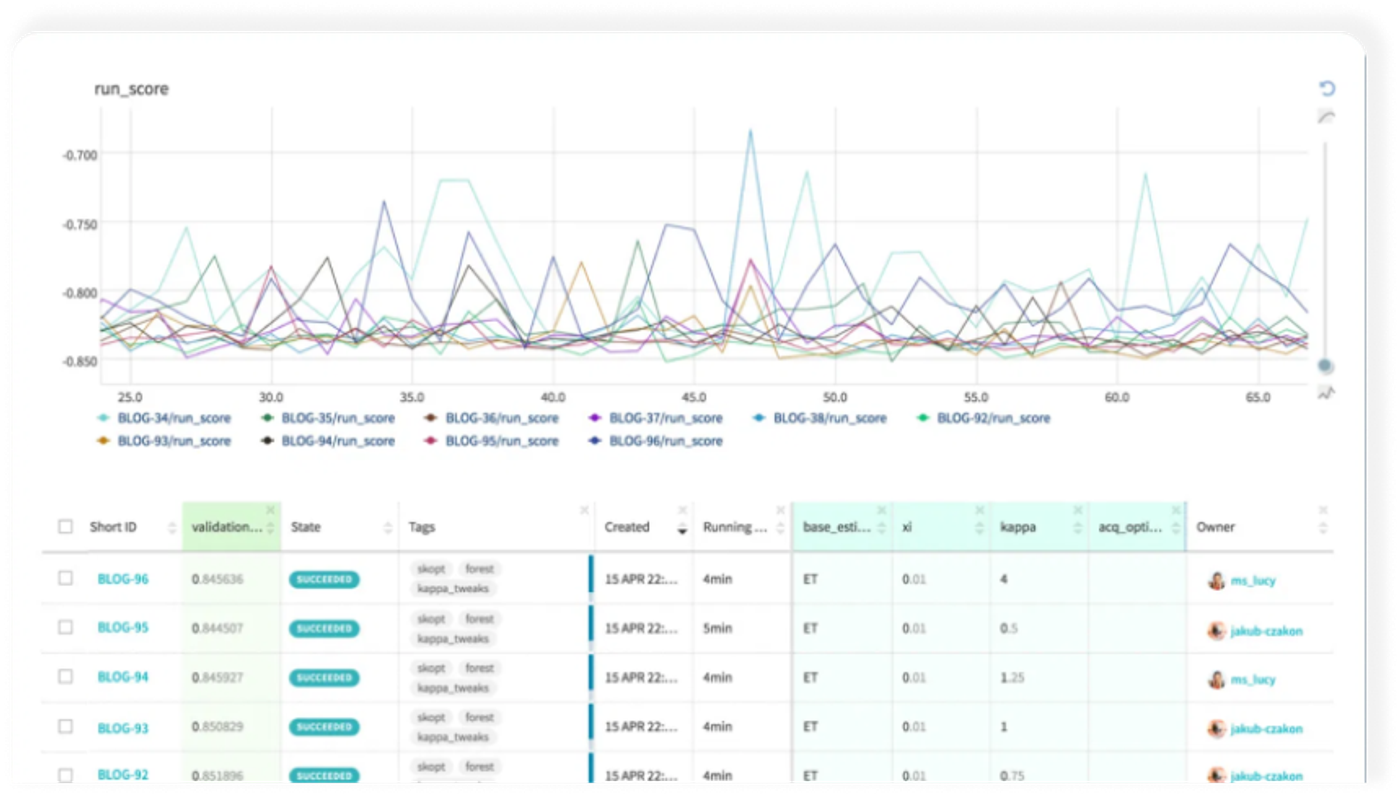The image size is (1400, 795).
Task: Click the SUCCEEDED badge in BLOG-94 row
Action: [x=324, y=678]
